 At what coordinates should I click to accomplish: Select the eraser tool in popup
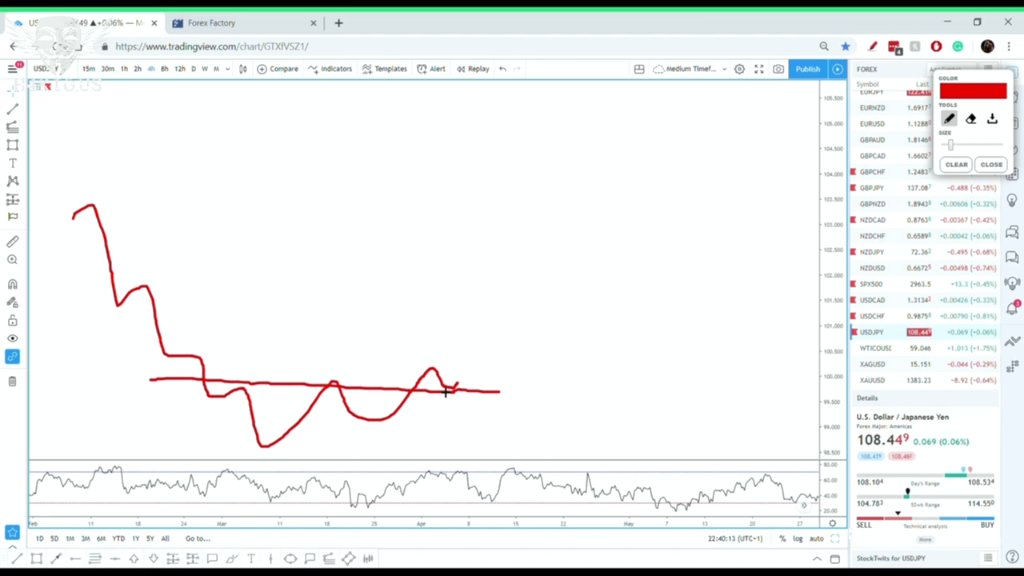click(971, 119)
